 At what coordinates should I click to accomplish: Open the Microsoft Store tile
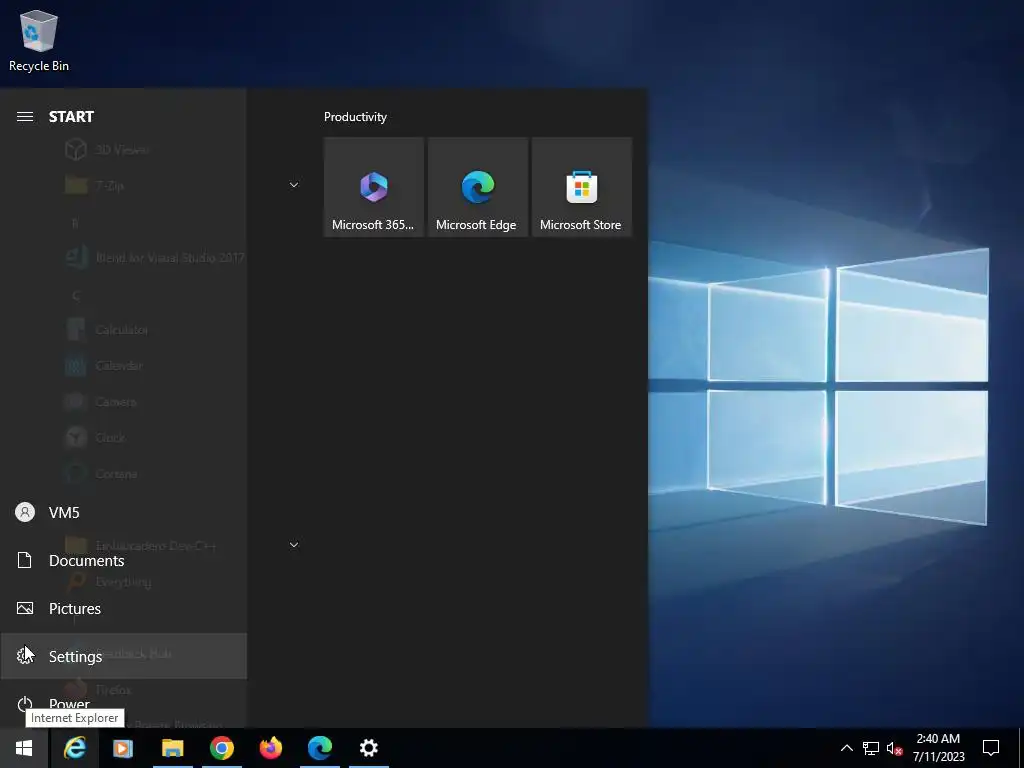tap(581, 187)
